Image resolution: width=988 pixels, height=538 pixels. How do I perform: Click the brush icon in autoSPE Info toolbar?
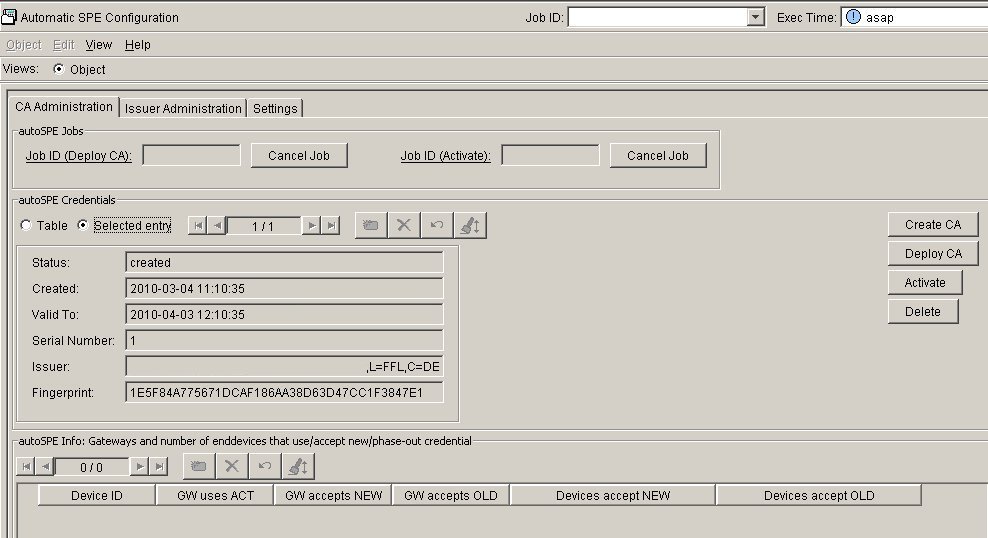[x=298, y=467]
